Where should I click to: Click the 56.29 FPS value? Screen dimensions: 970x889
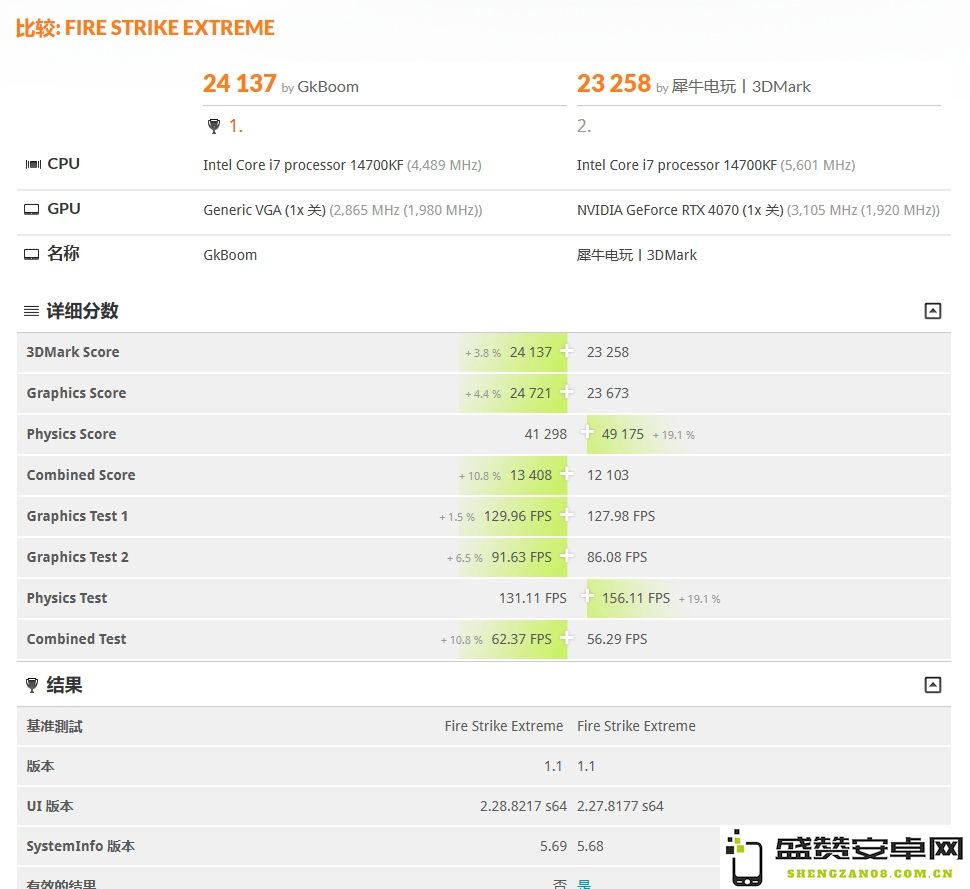(x=617, y=639)
